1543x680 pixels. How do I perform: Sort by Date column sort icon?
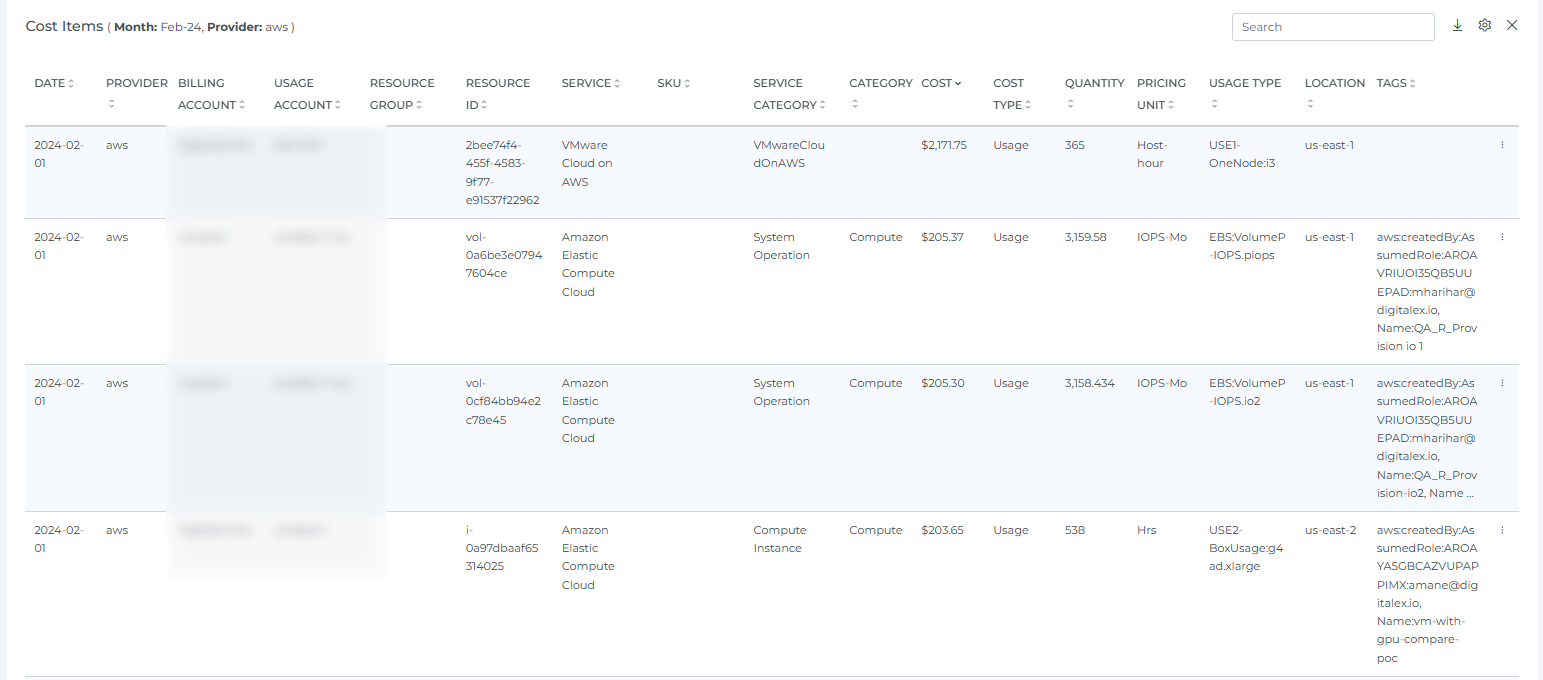(x=71, y=84)
